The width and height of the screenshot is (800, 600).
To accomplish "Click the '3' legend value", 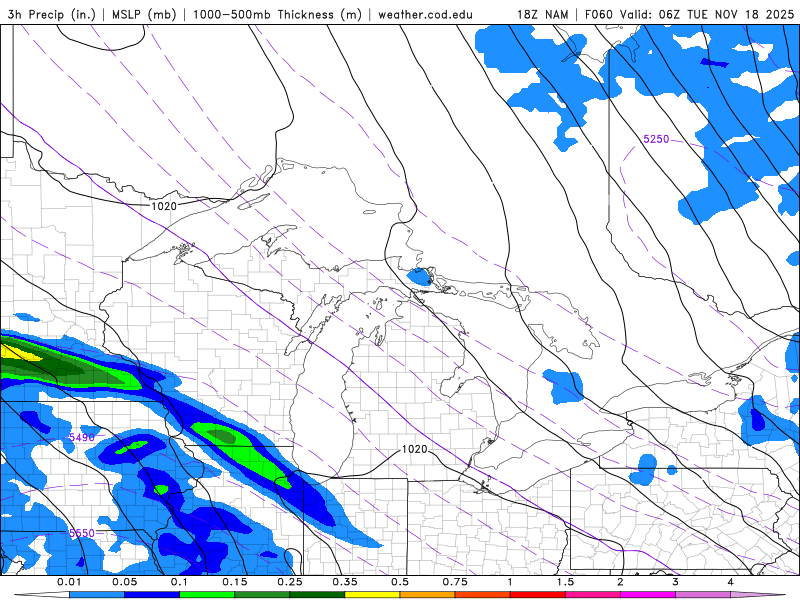I will click(676, 582).
